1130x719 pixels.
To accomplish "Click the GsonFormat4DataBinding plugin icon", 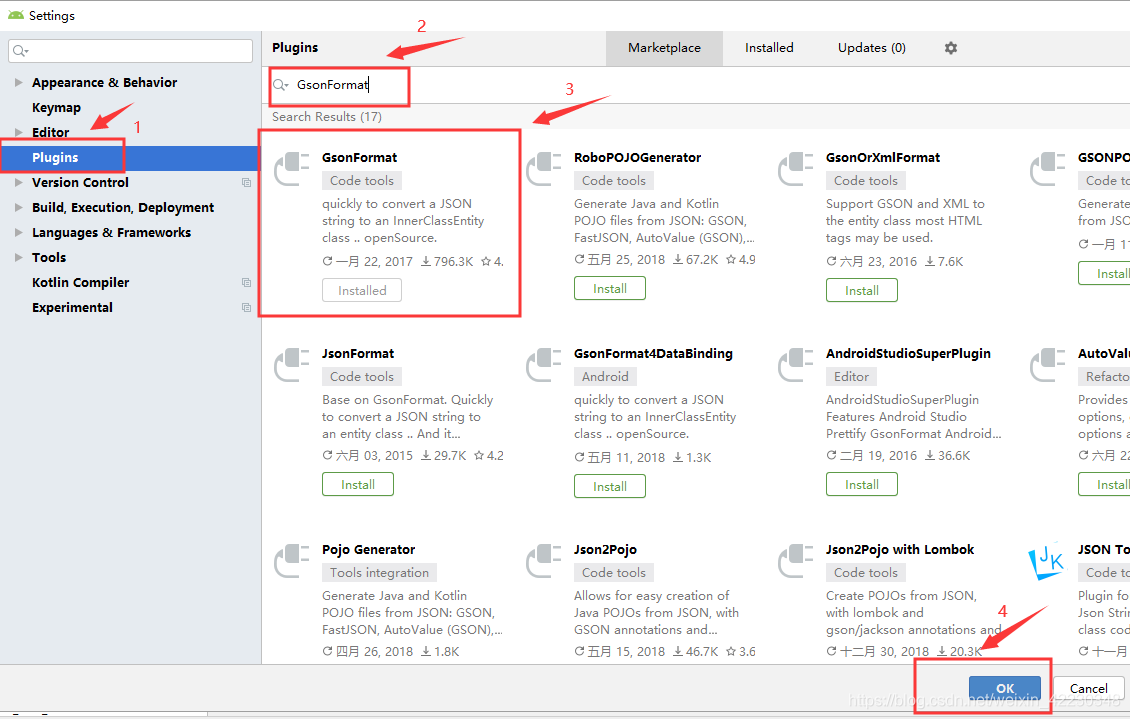I will 544,365.
